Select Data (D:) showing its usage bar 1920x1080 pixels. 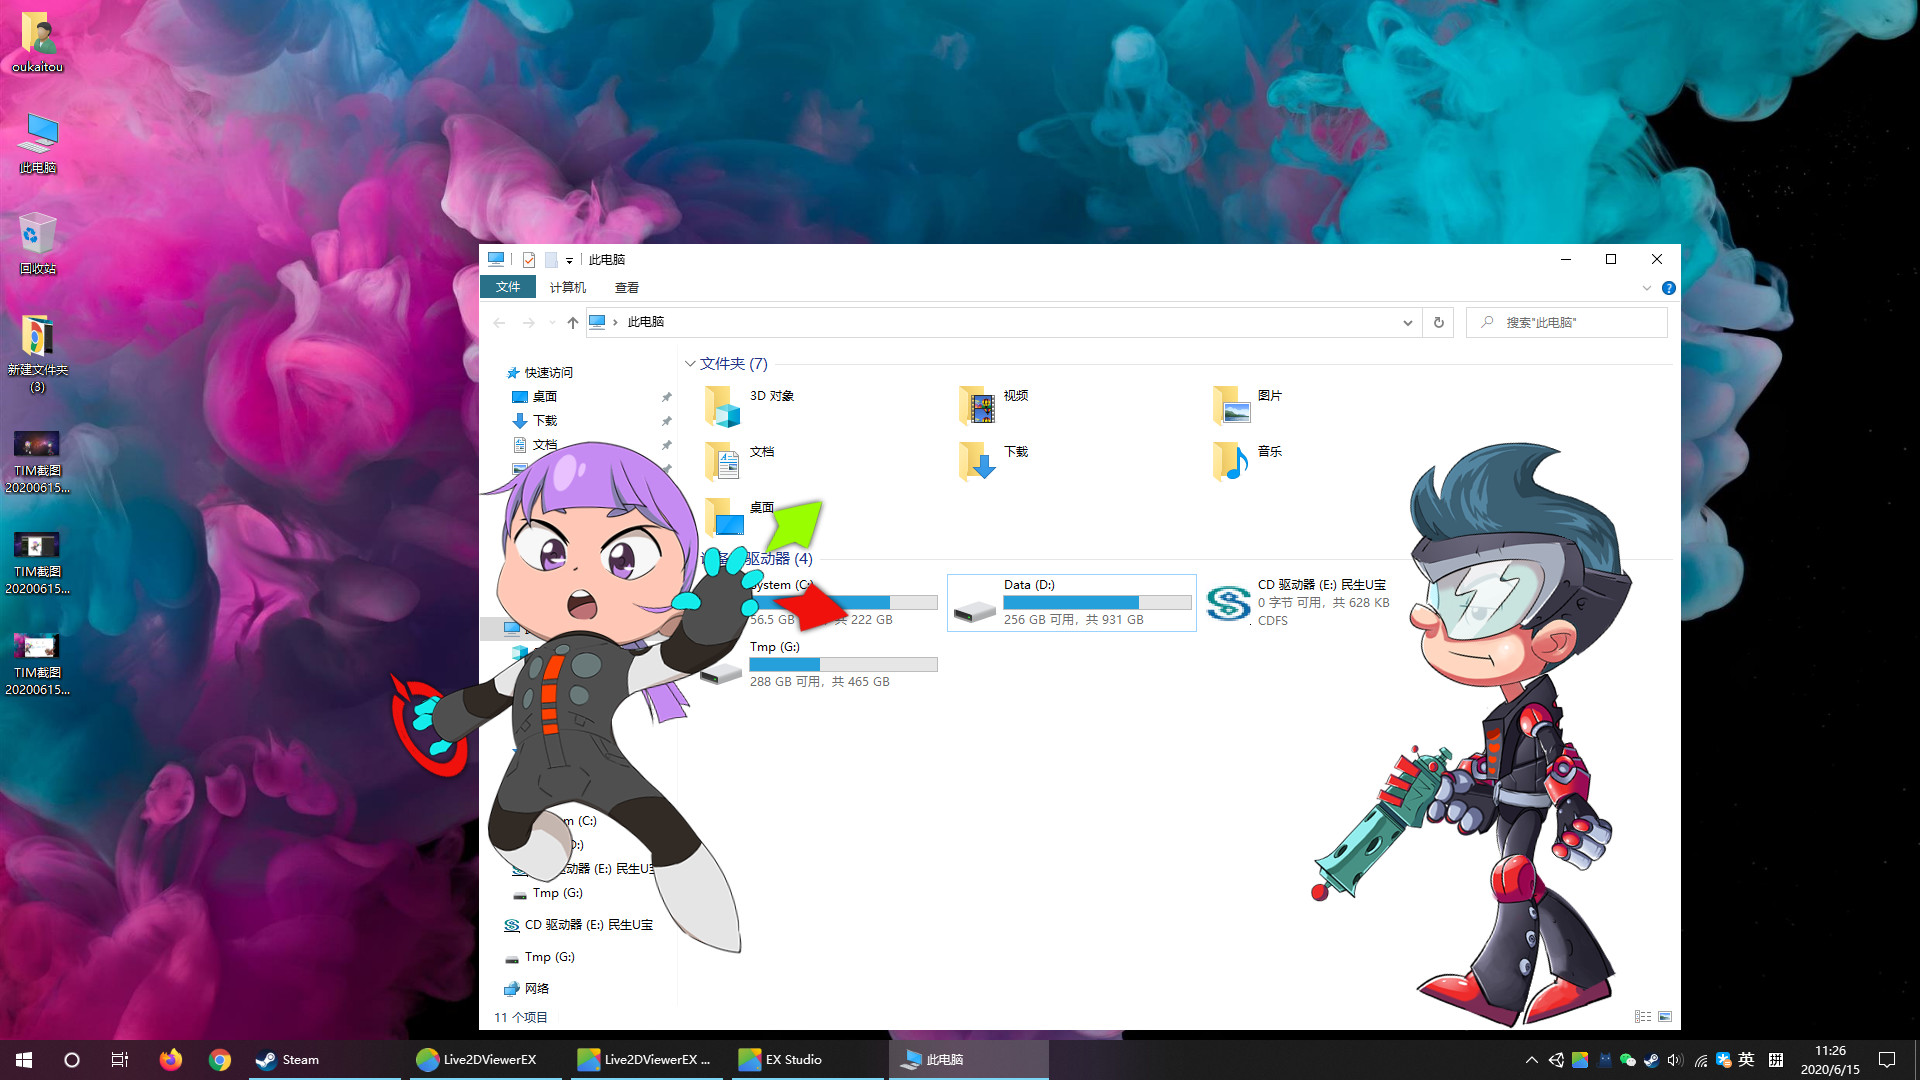coord(1070,602)
